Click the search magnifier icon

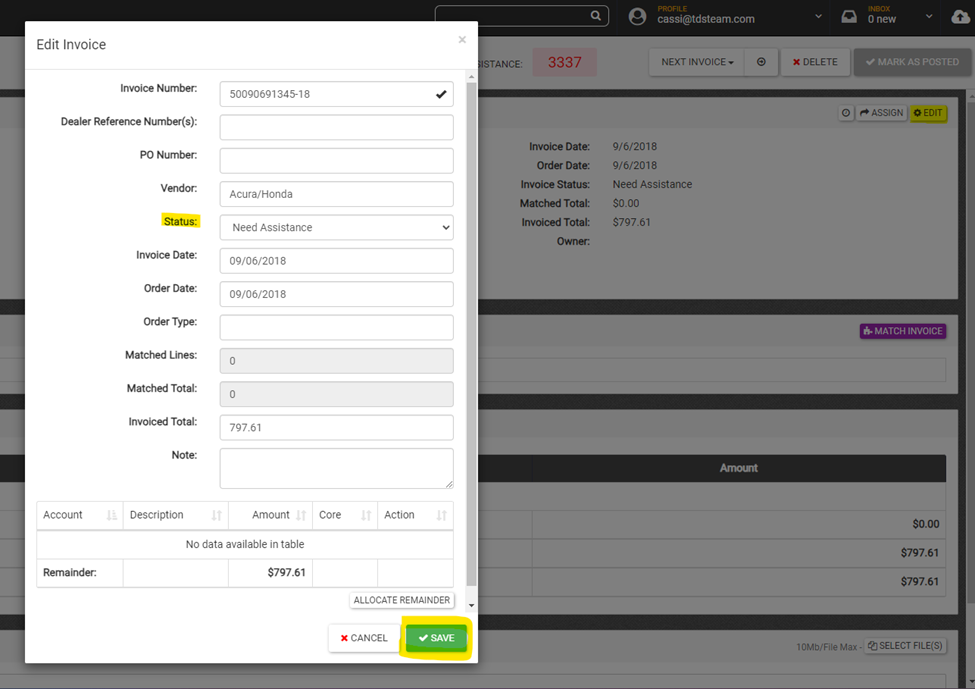pyautogui.click(x=595, y=16)
